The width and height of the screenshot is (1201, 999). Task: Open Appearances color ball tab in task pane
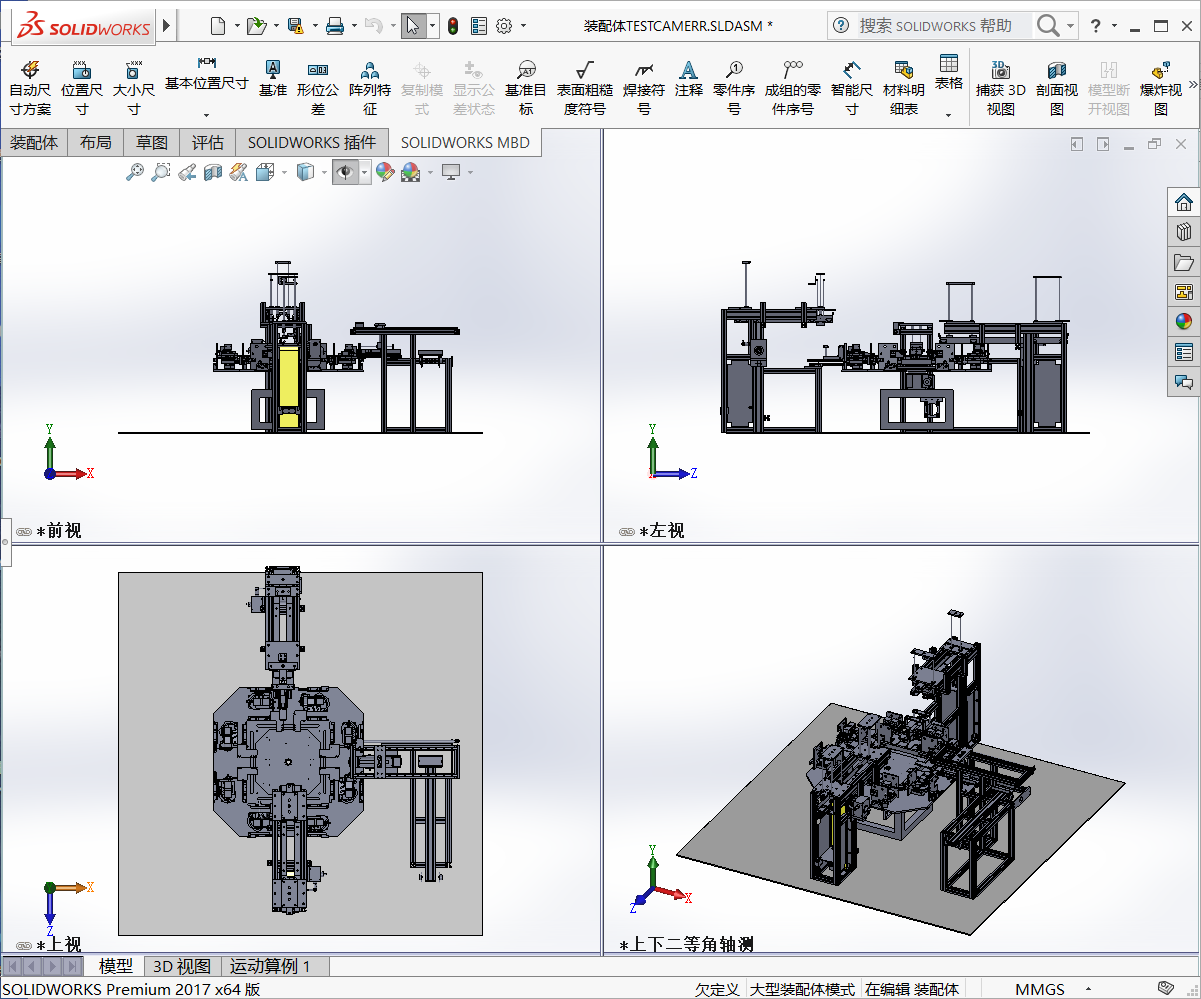[x=1184, y=322]
